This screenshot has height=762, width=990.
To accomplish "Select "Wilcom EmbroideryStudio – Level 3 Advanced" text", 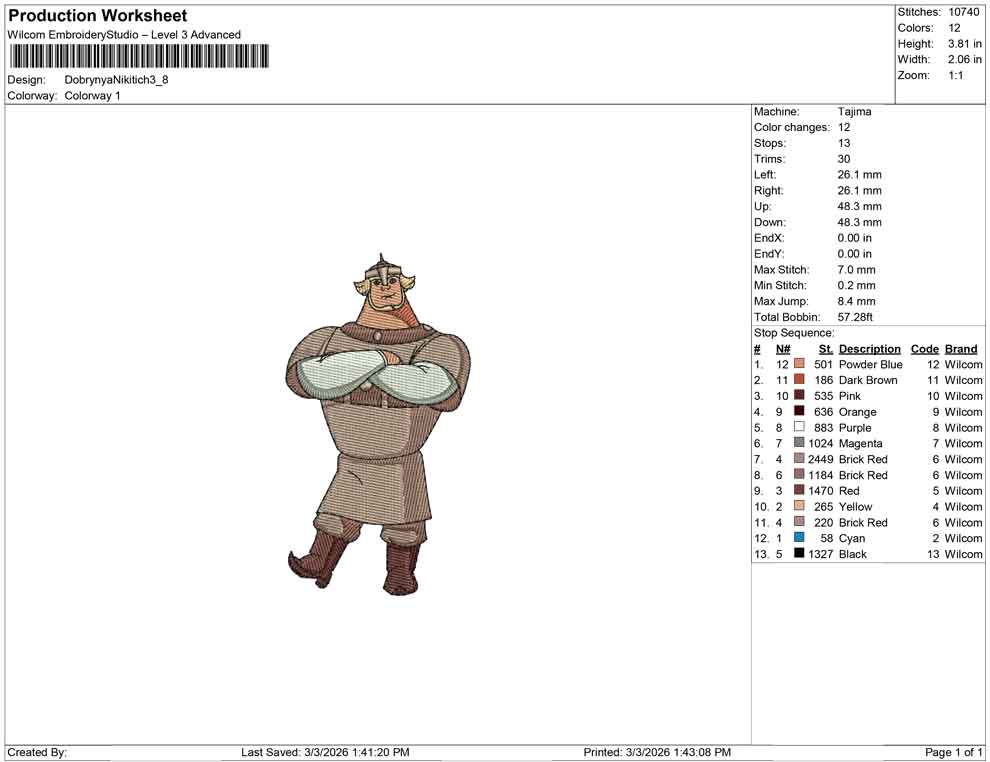I will click(124, 35).
